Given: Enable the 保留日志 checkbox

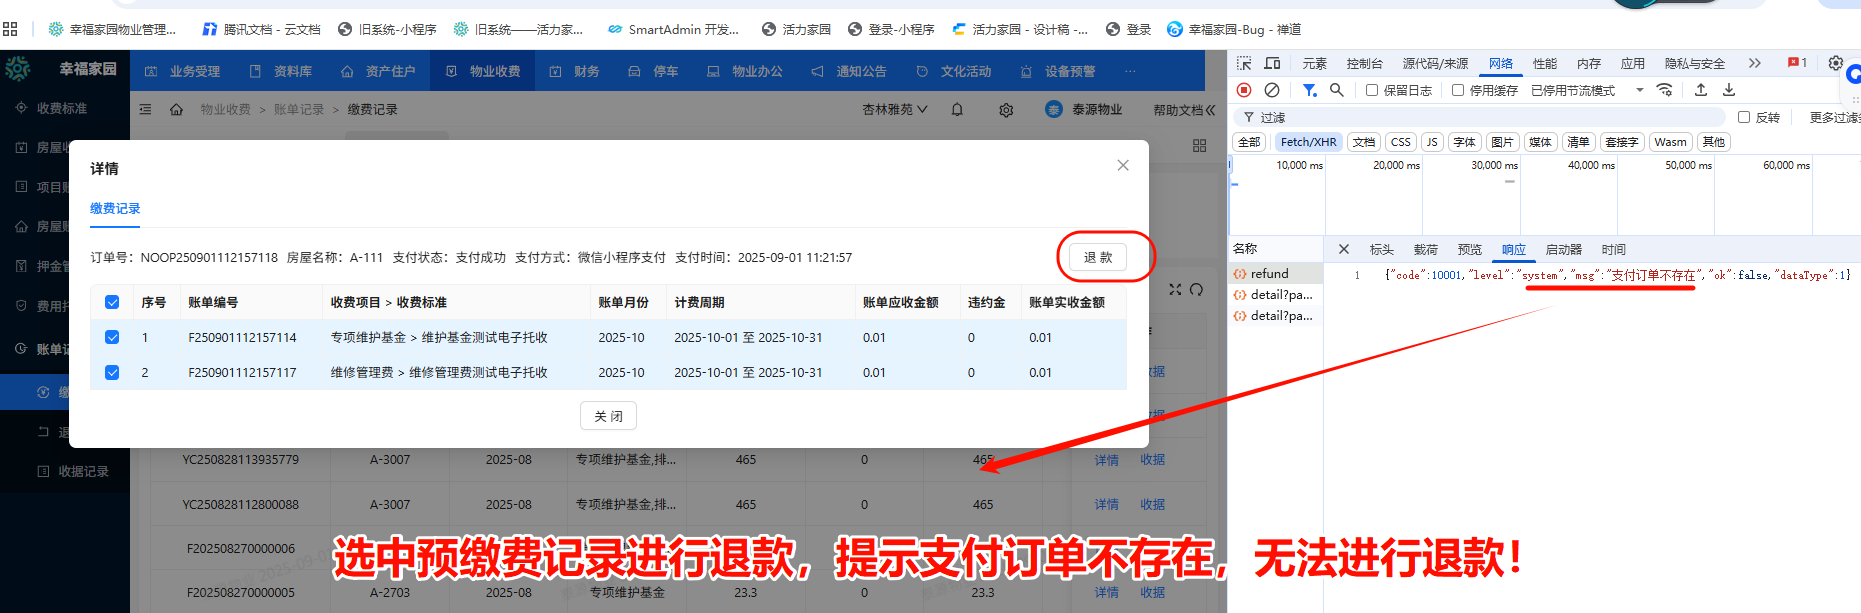Looking at the screenshot, I should tap(1372, 90).
